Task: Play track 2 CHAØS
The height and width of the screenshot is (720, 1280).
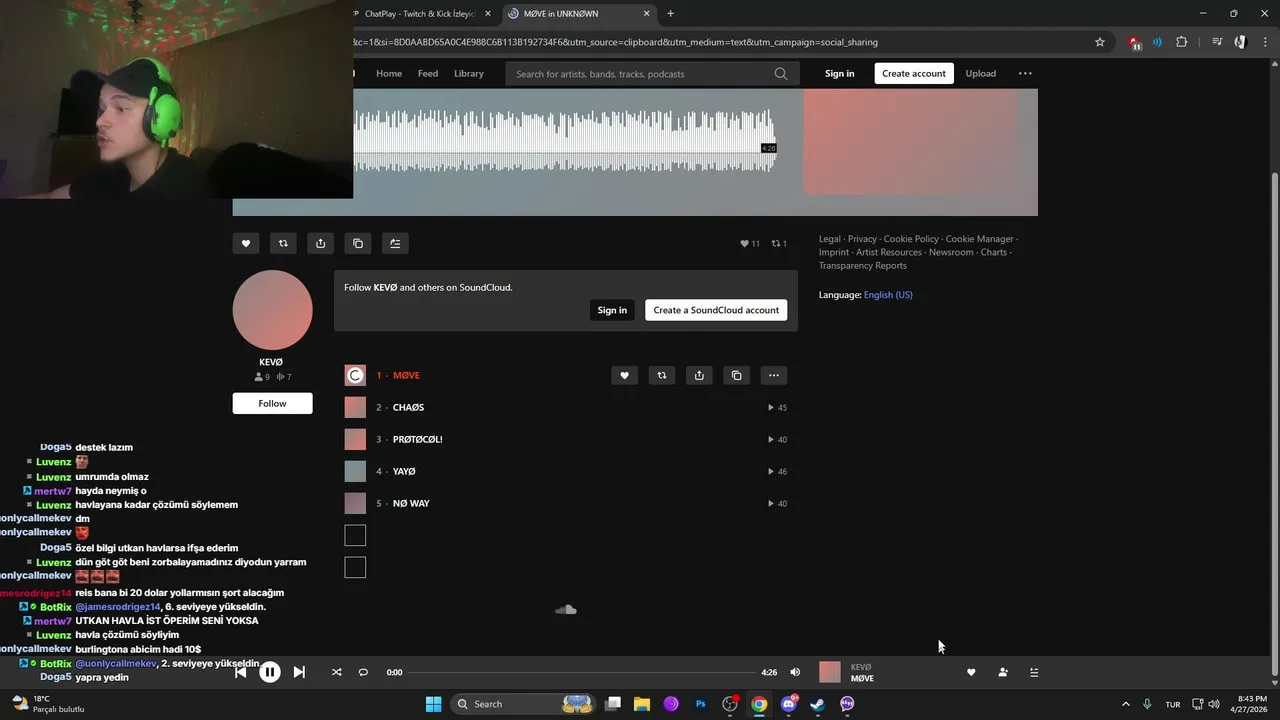Action: pyautogui.click(x=408, y=407)
